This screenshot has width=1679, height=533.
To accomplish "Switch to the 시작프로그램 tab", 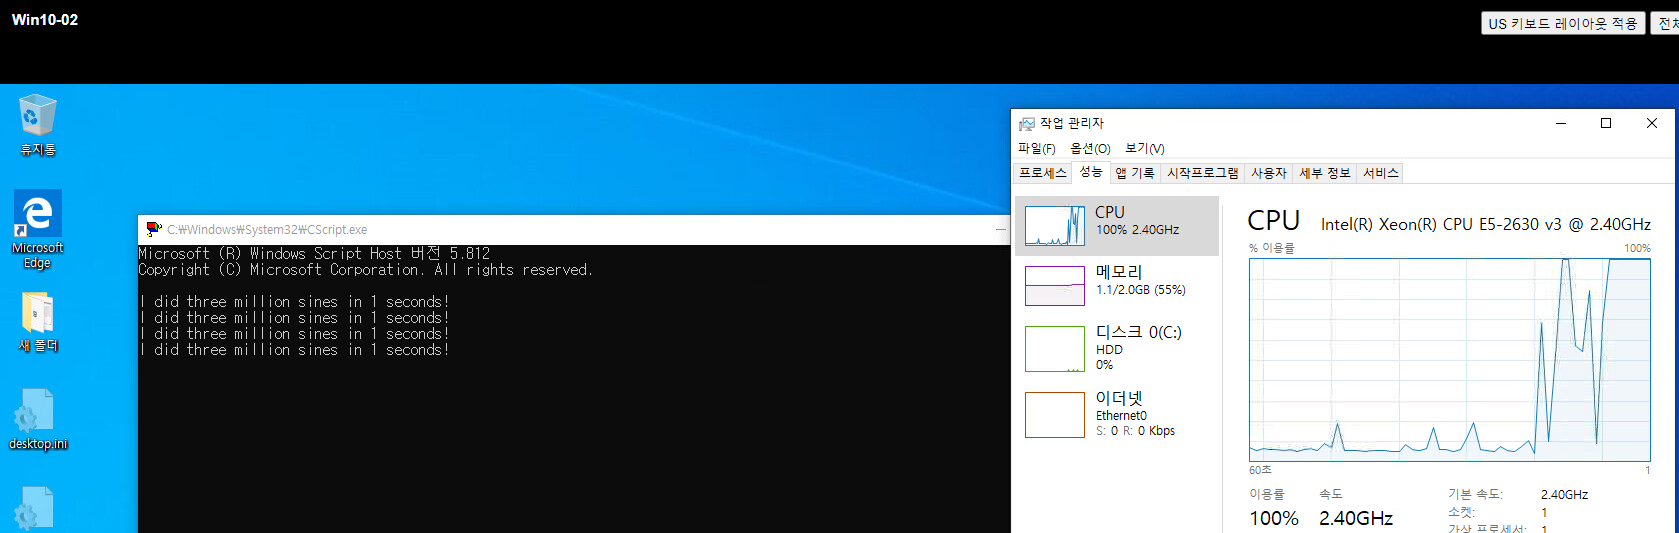I will pyautogui.click(x=1203, y=173).
